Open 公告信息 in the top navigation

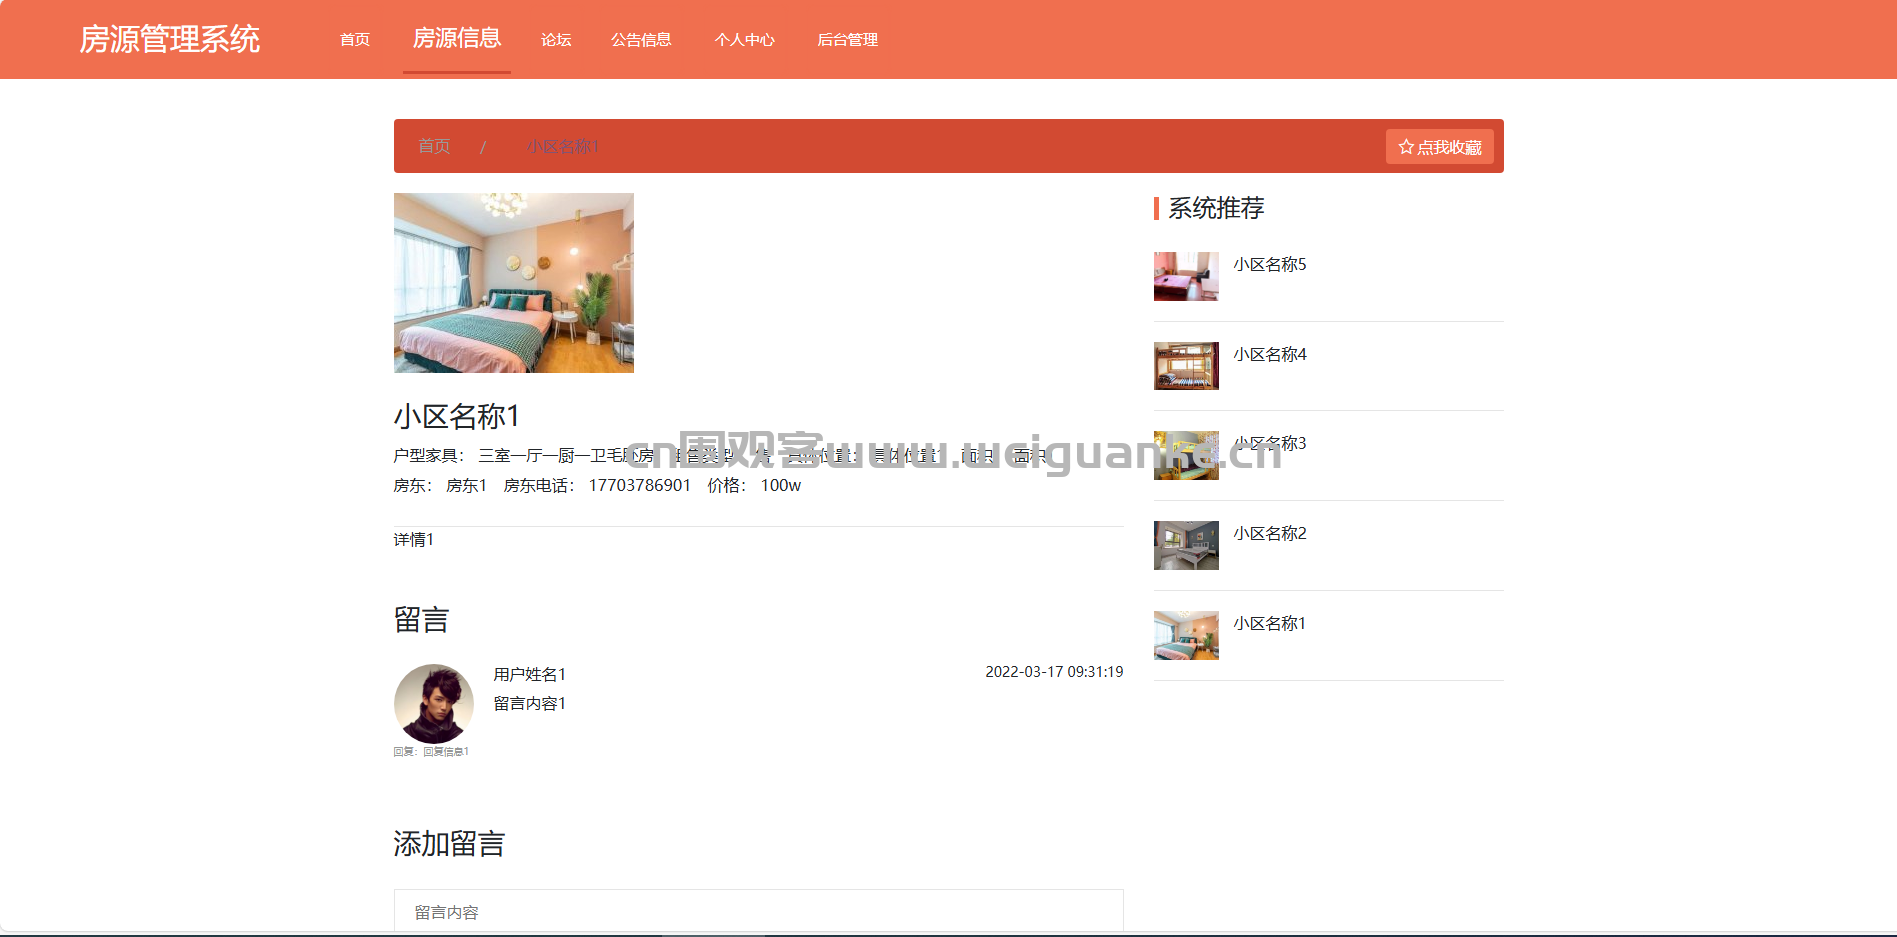(641, 40)
